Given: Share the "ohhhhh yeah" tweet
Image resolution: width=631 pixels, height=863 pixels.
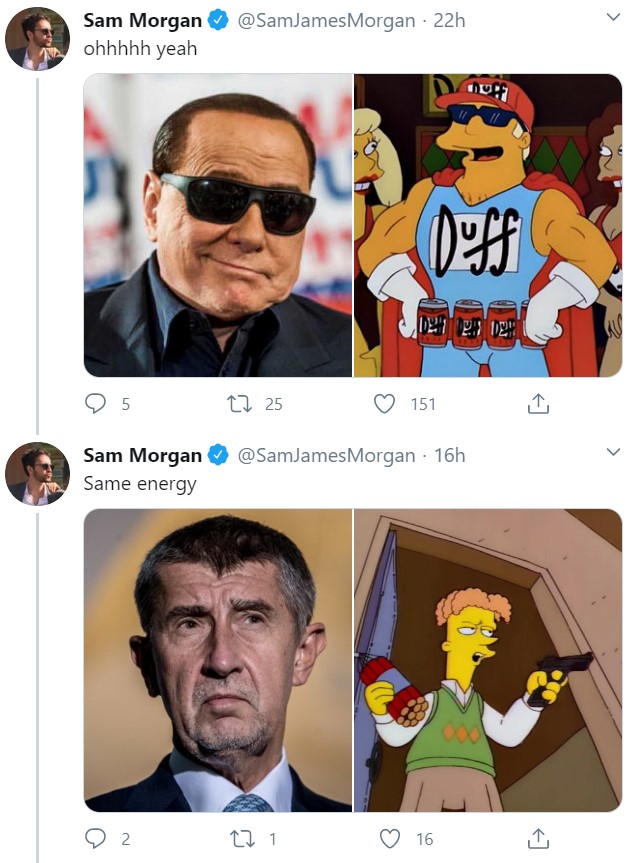Looking at the screenshot, I should [538, 404].
